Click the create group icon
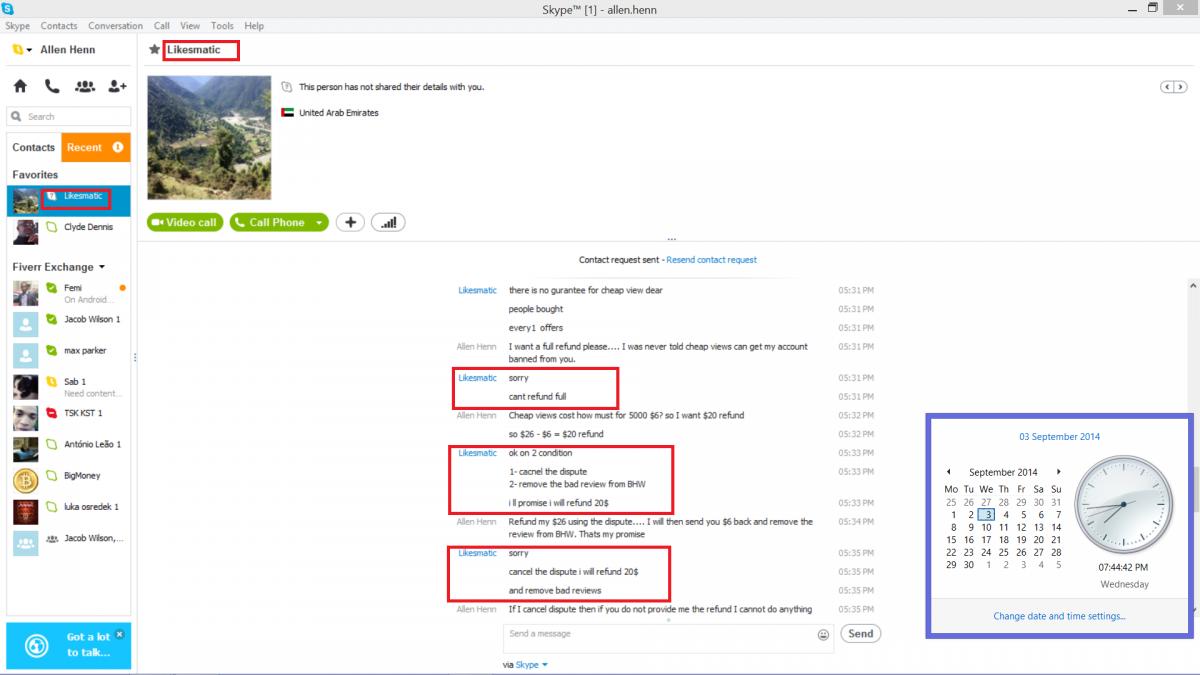 coord(85,87)
